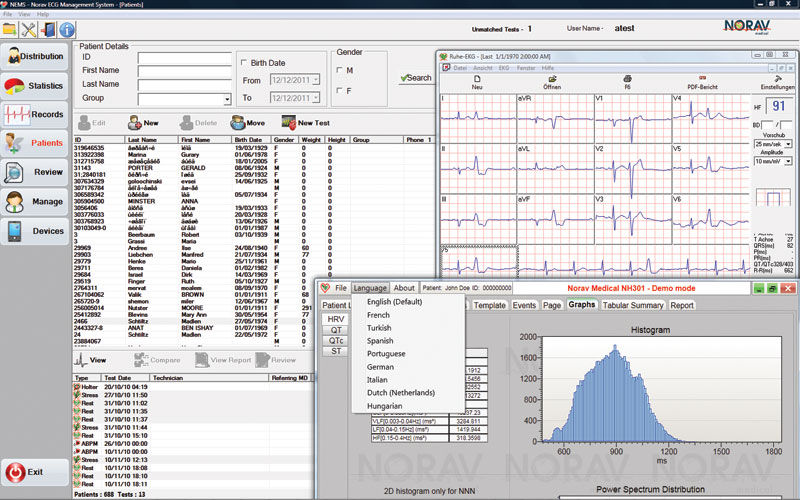
Task: Click the blue info icon in toolbar
Action: pos(68,29)
